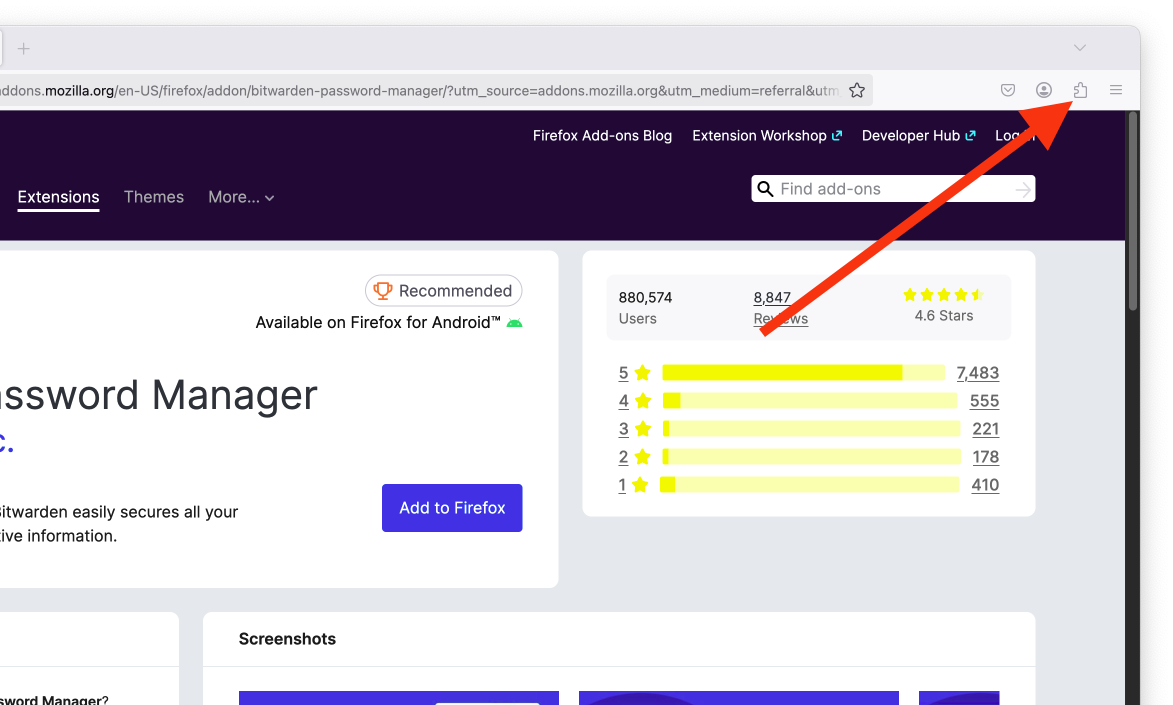
Task: Click the 5-star rating bar
Action: (803, 373)
